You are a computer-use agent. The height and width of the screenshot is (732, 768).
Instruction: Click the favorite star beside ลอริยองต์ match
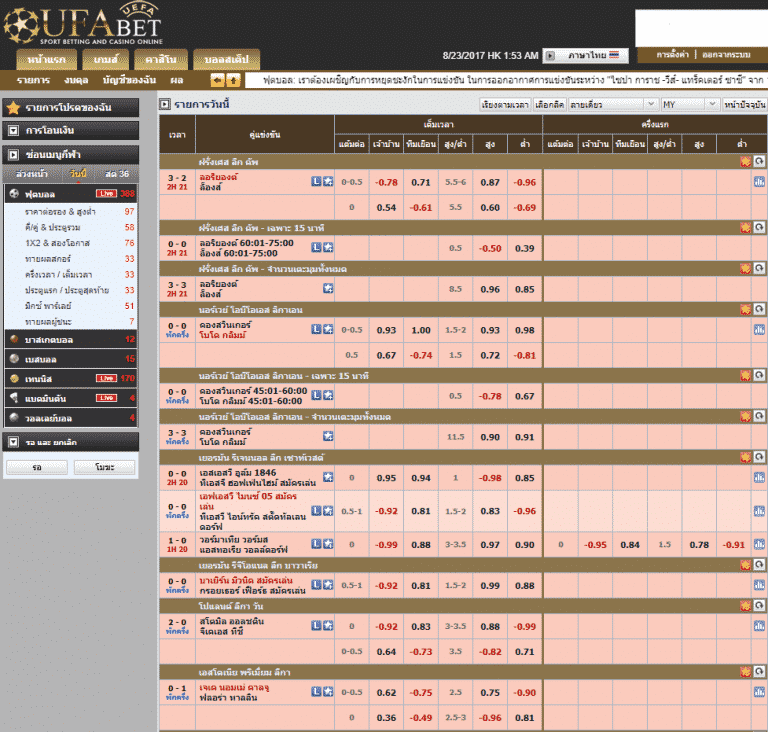[328, 182]
